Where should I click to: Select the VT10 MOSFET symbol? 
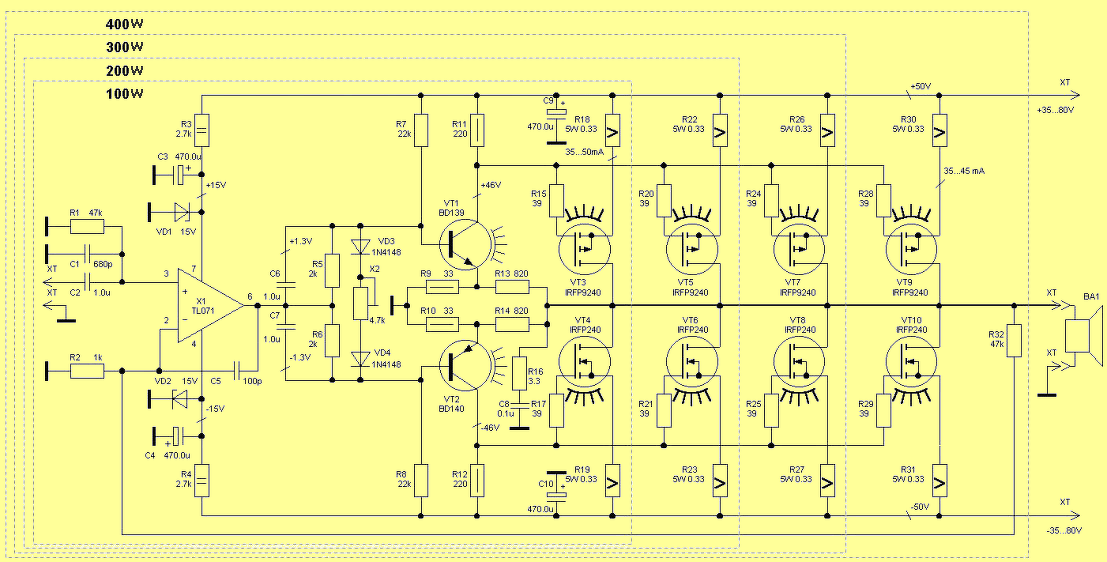(911, 361)
